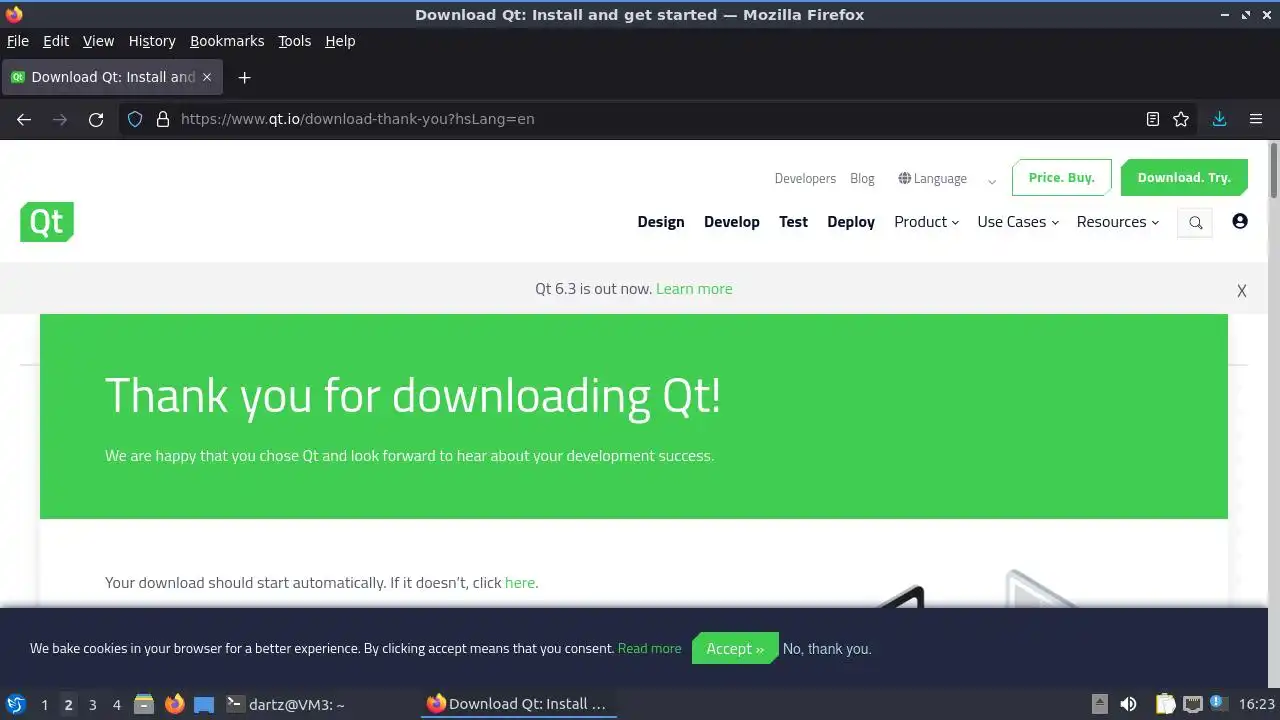Viewport: 1280px width, 720px height.
Task: Click the page vertical scrollbar thumb
Action: tap(1274, 171)
